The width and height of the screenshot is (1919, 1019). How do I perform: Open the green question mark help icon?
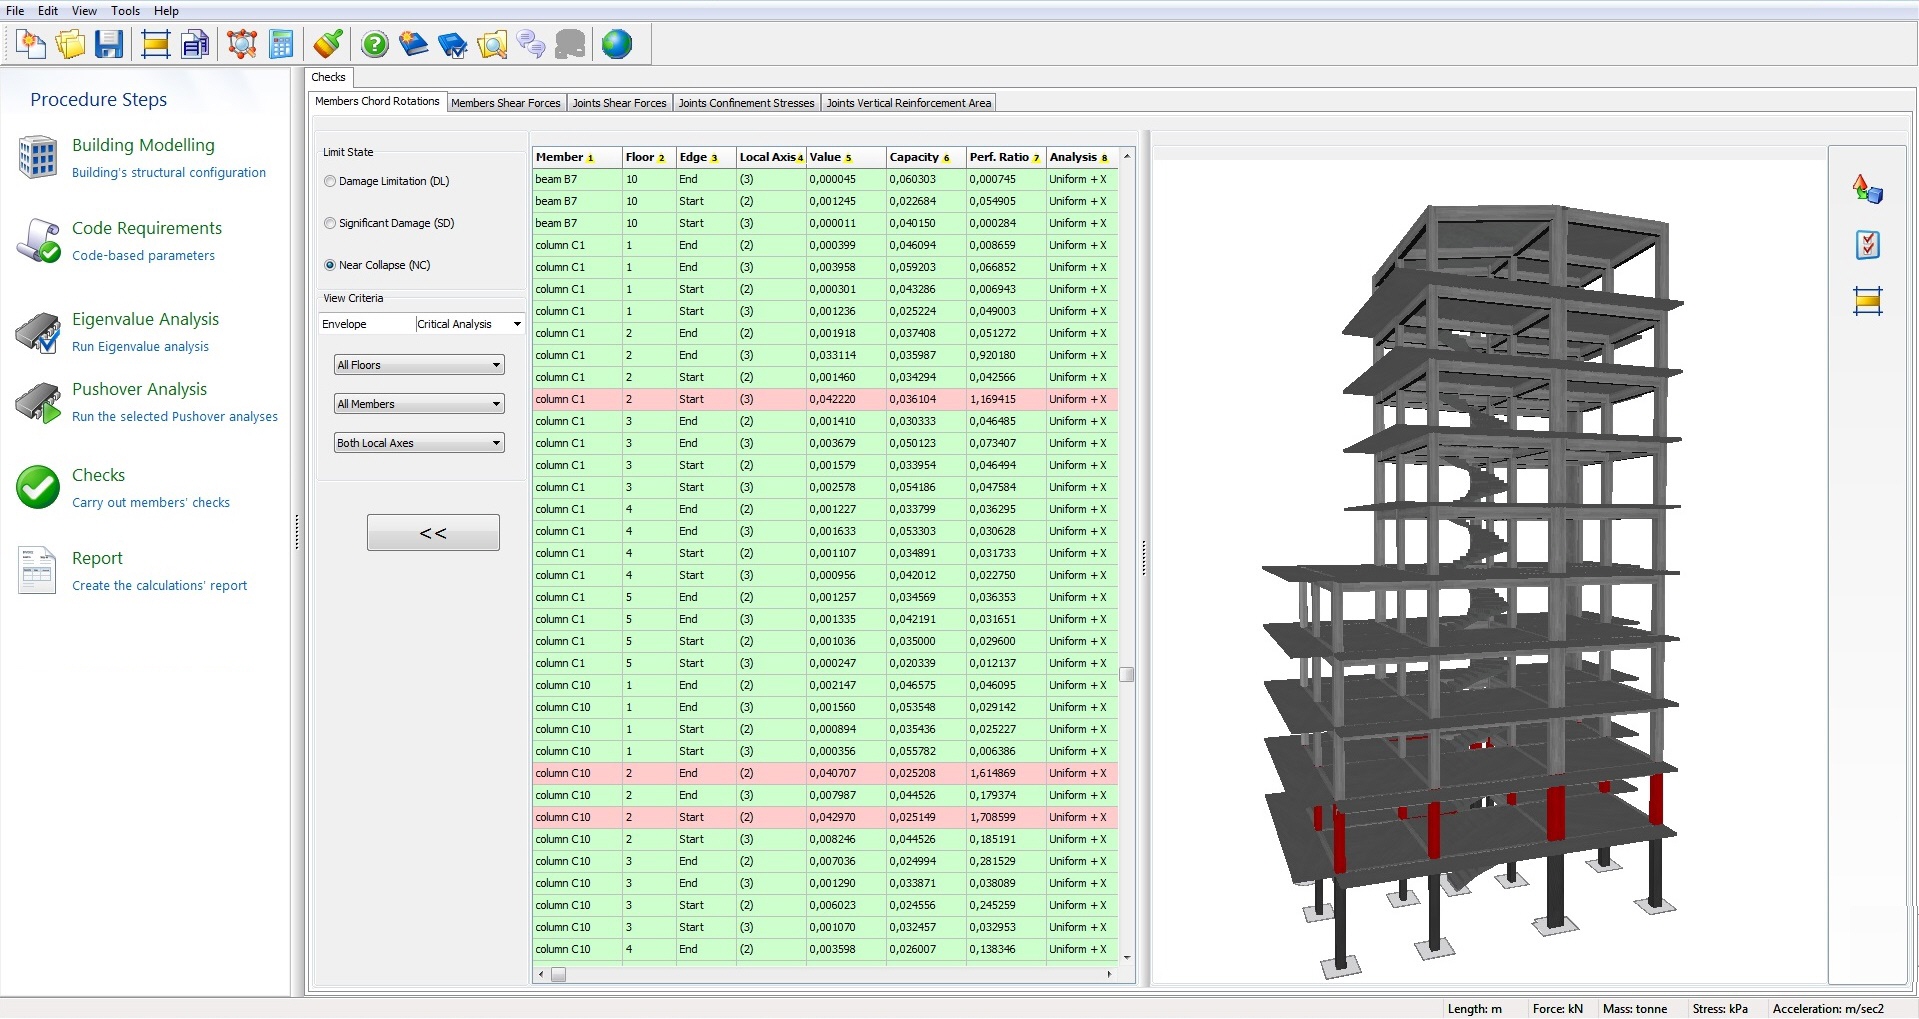click(374, 44)
